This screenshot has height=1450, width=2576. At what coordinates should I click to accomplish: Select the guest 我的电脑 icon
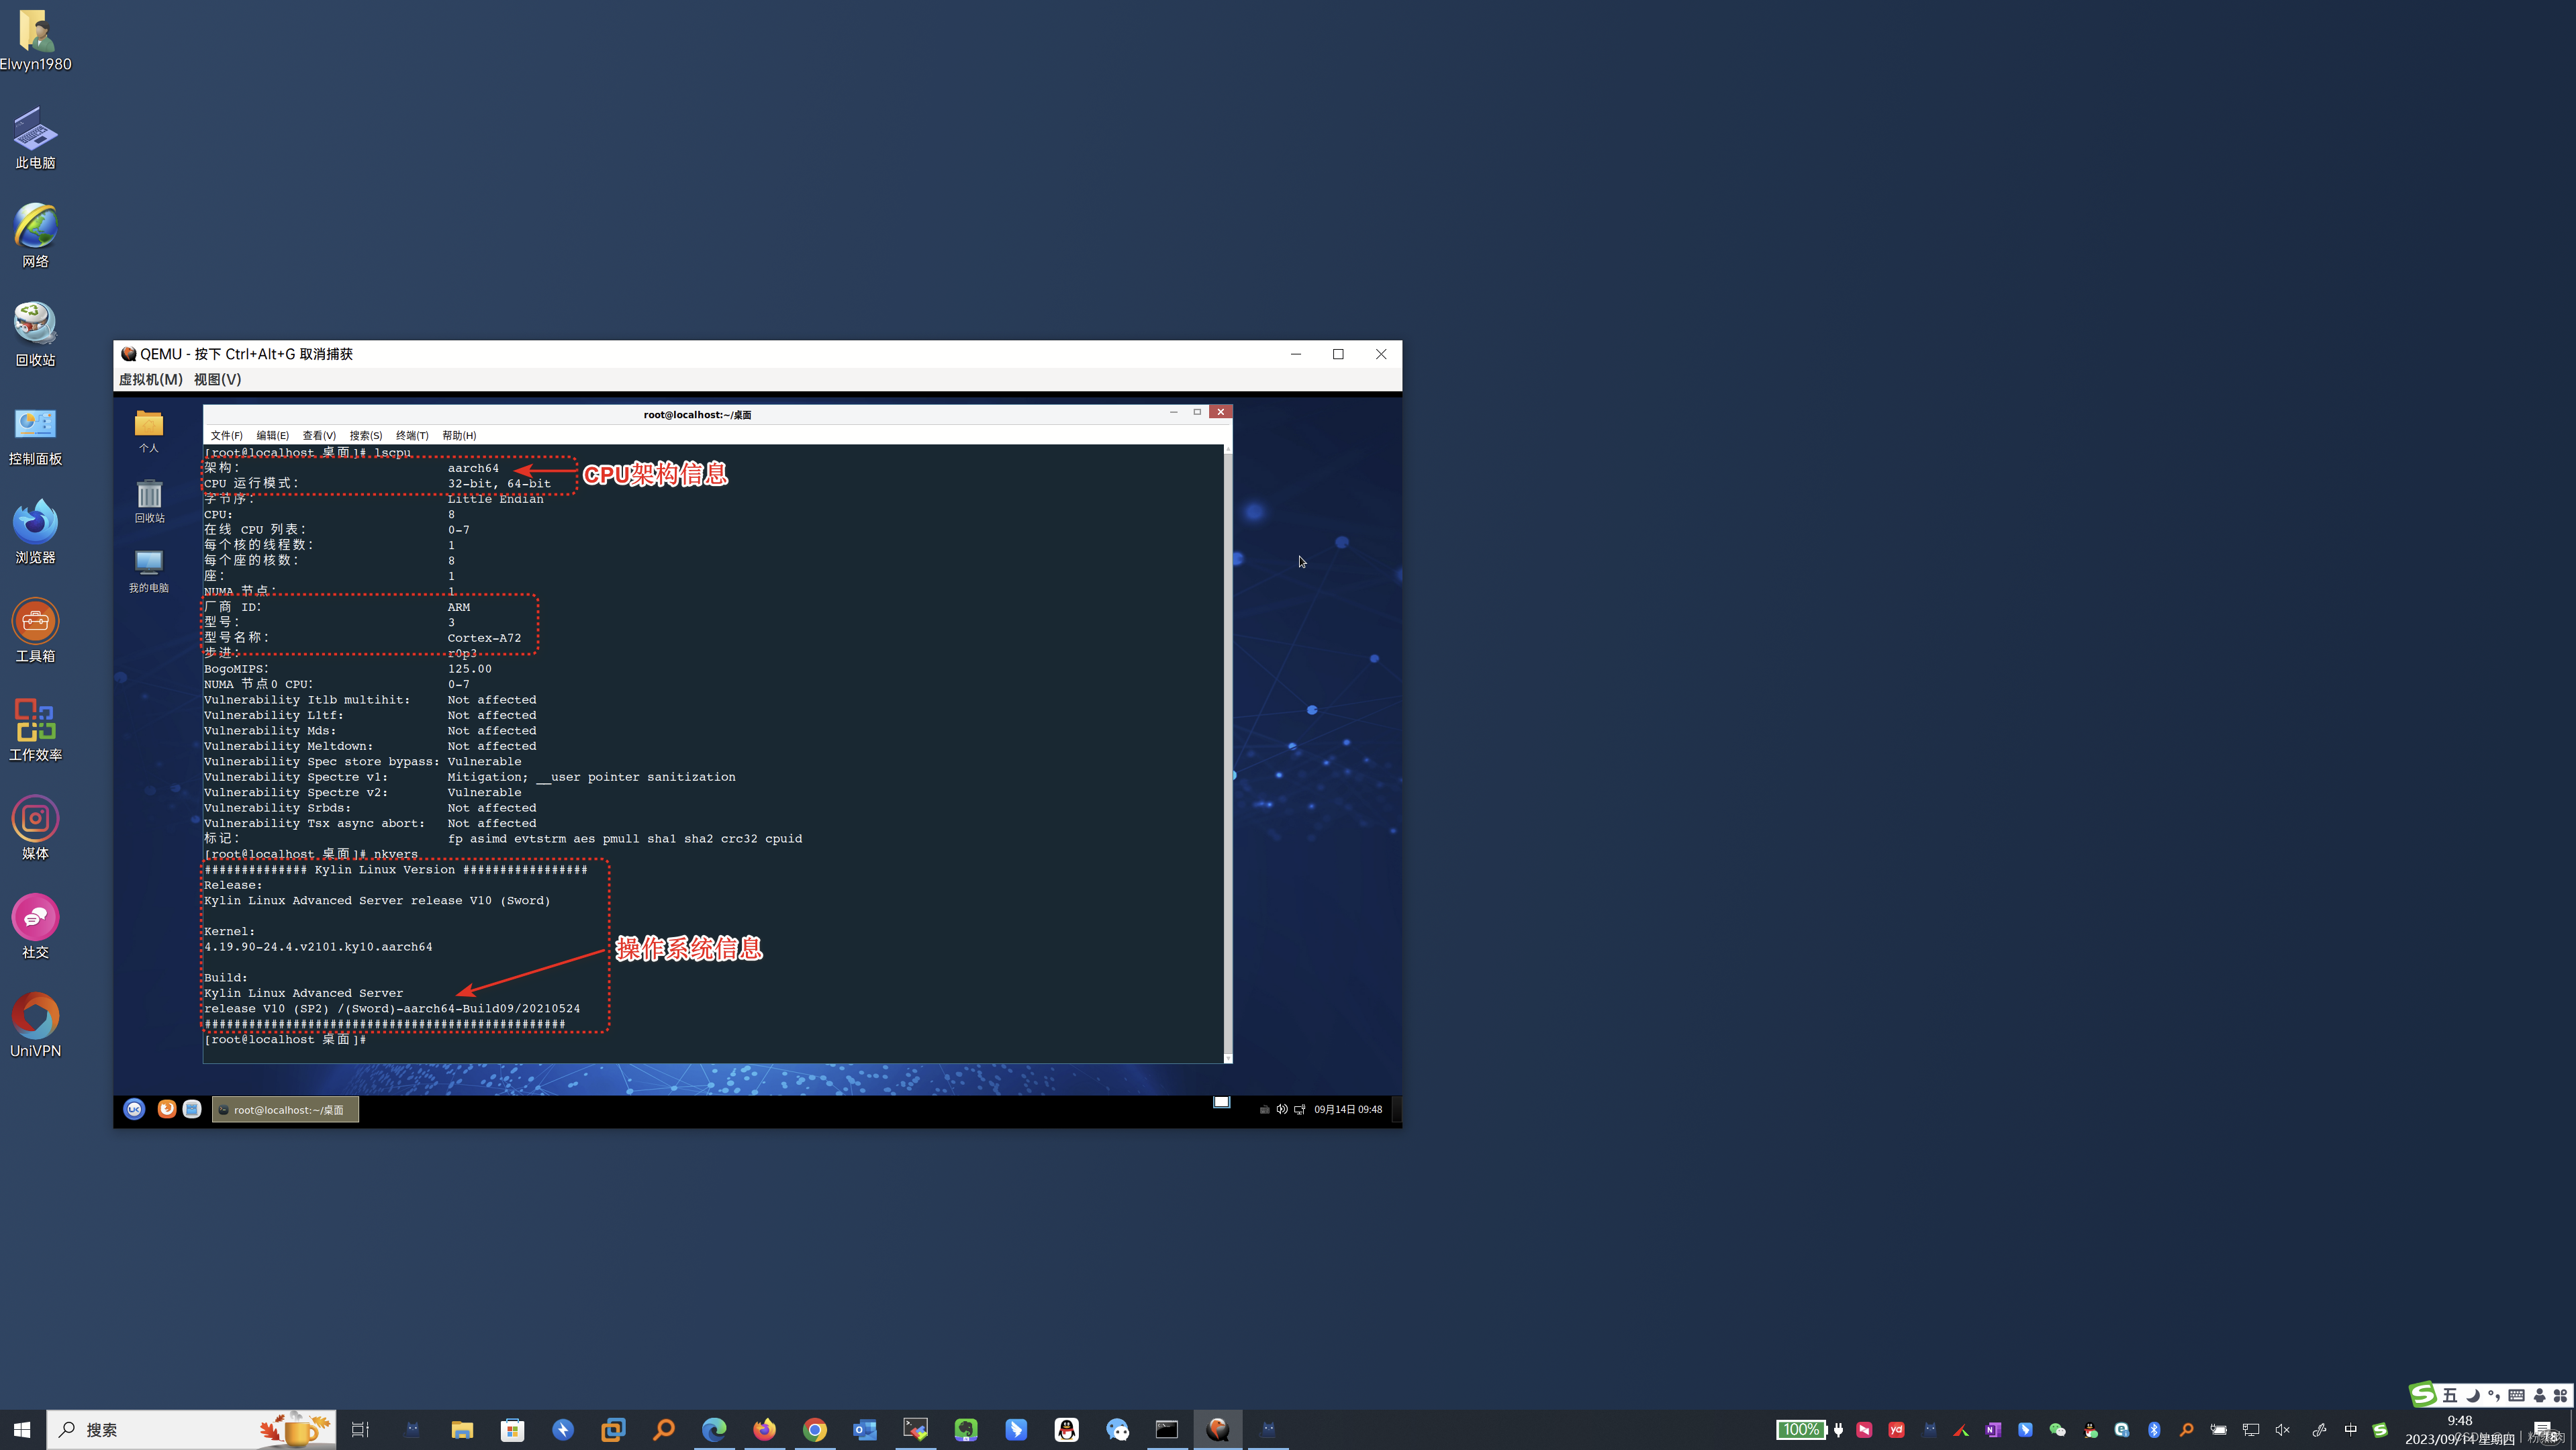click(x=149, y=572)
